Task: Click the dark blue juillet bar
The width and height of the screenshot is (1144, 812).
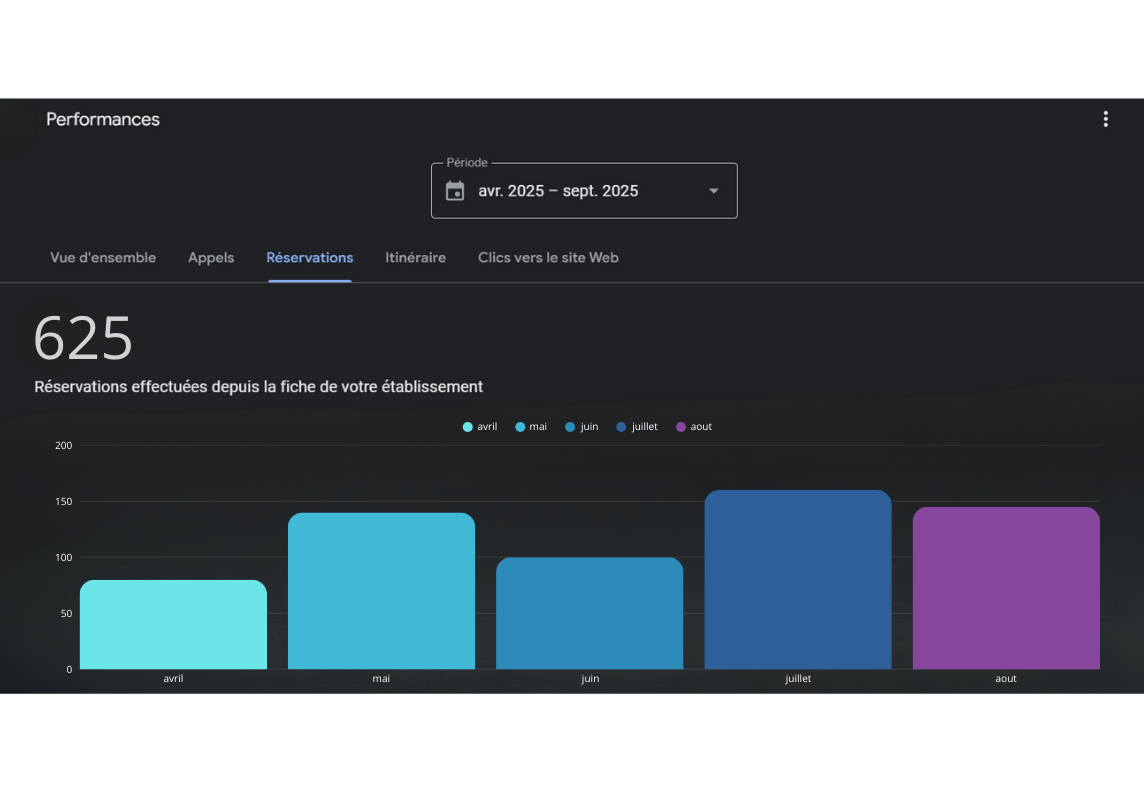Action: pos(798,580)
